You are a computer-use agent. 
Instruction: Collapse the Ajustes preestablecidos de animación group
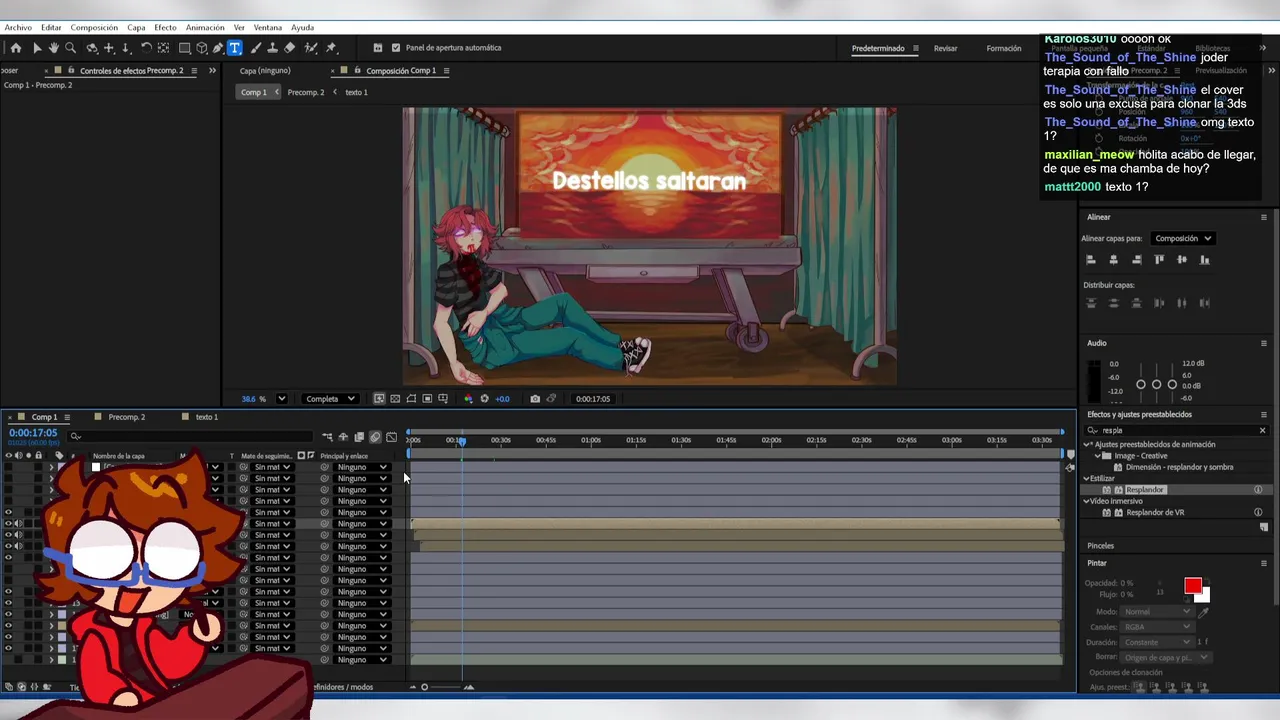click(1088, 445)
